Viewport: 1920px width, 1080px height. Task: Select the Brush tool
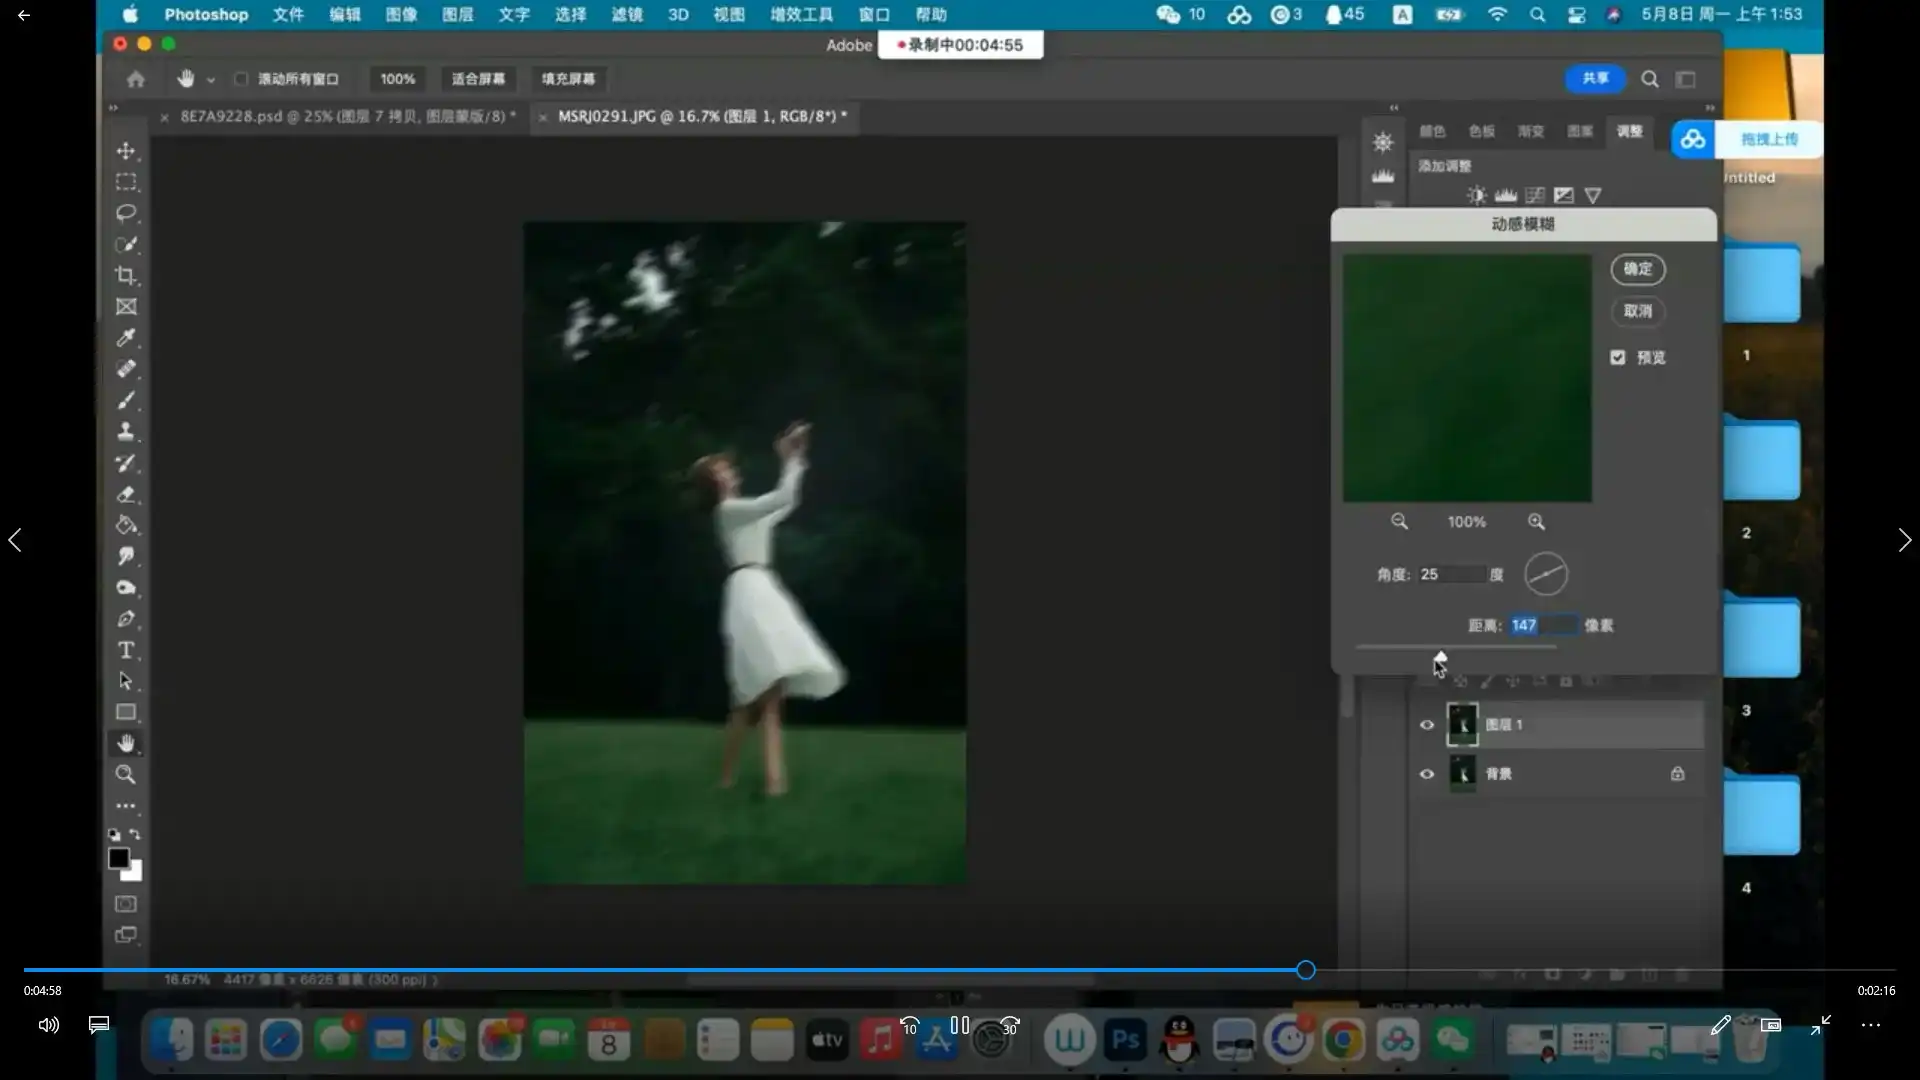coord(126,400)
